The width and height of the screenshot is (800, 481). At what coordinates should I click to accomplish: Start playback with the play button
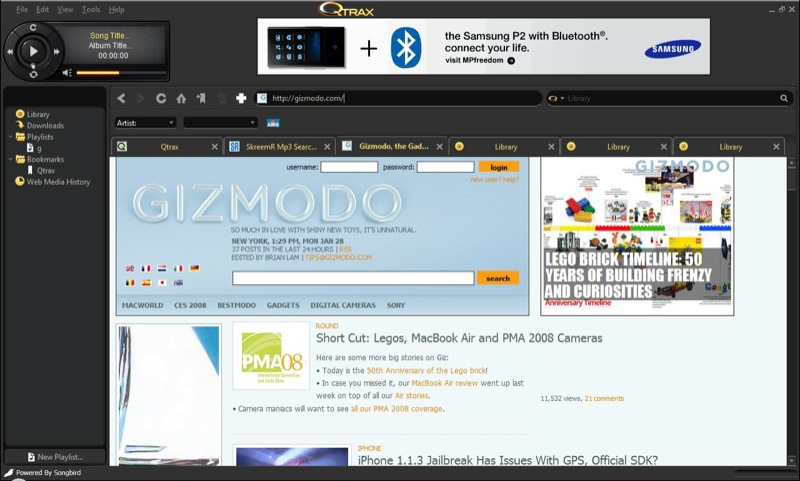33,51
